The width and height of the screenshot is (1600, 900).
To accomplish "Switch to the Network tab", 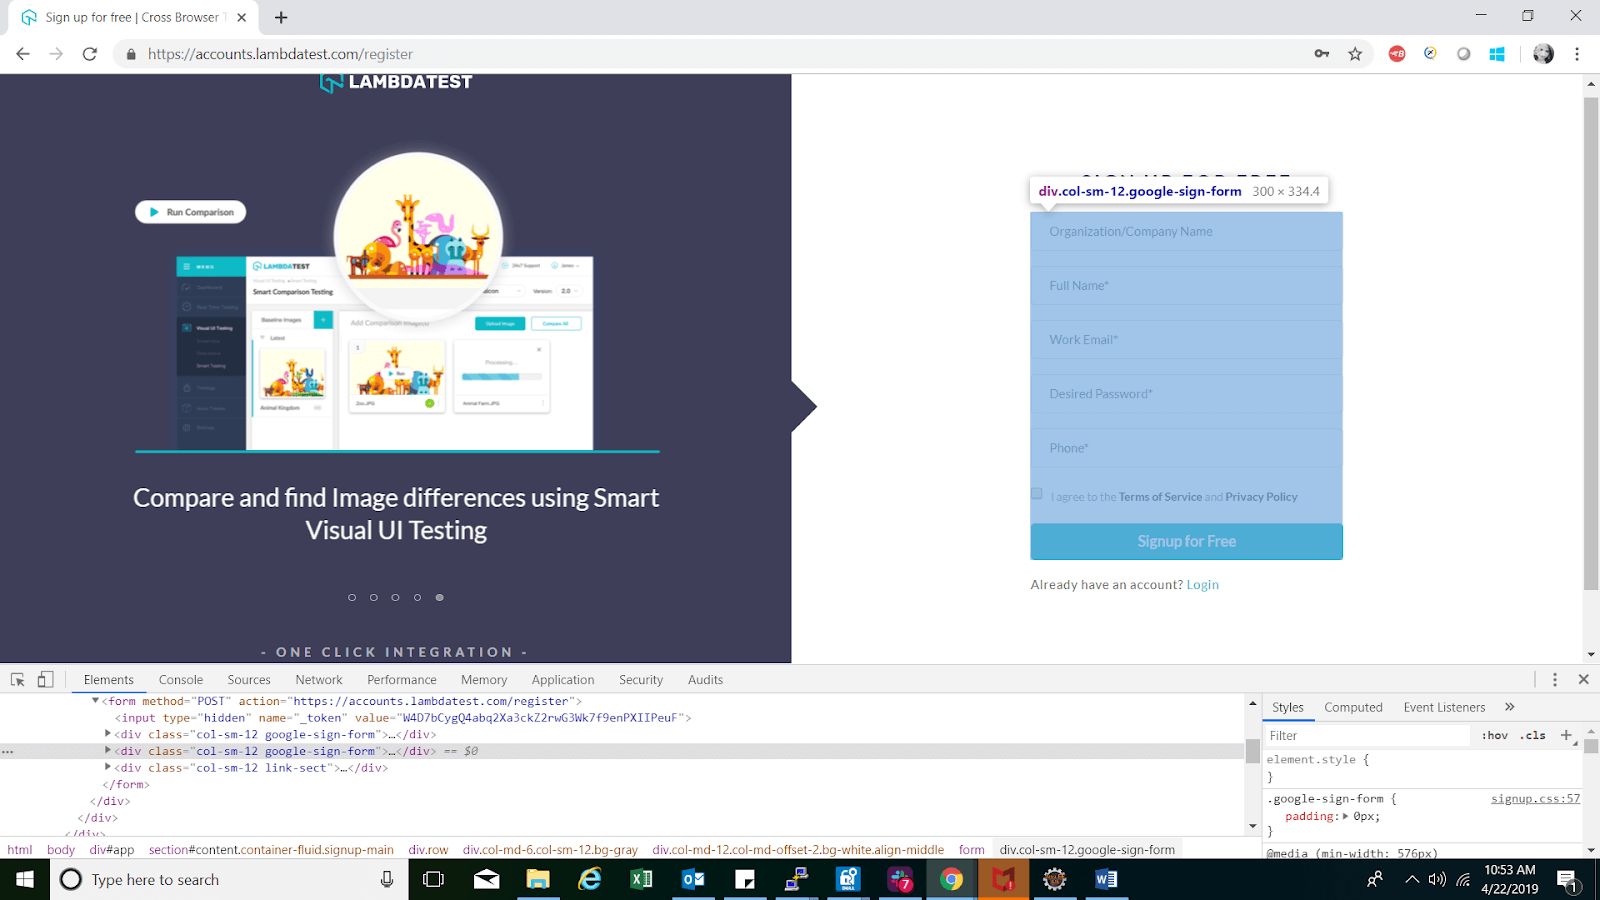I will (x=319, y=680).
